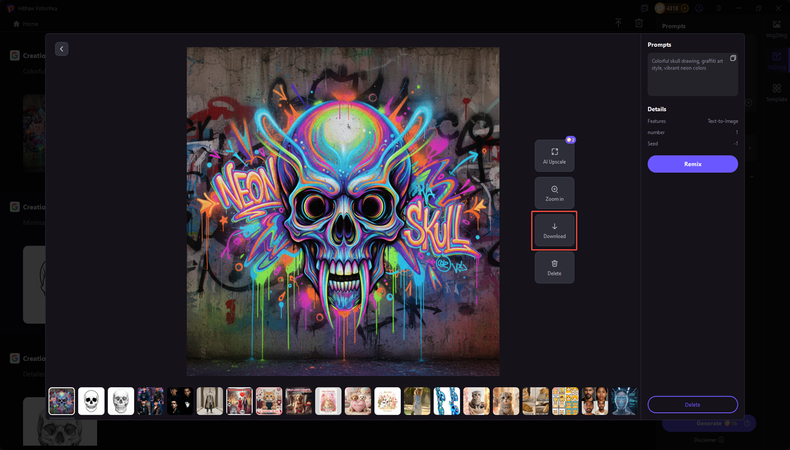Click the Home icon in the top bar

[16, 23]
